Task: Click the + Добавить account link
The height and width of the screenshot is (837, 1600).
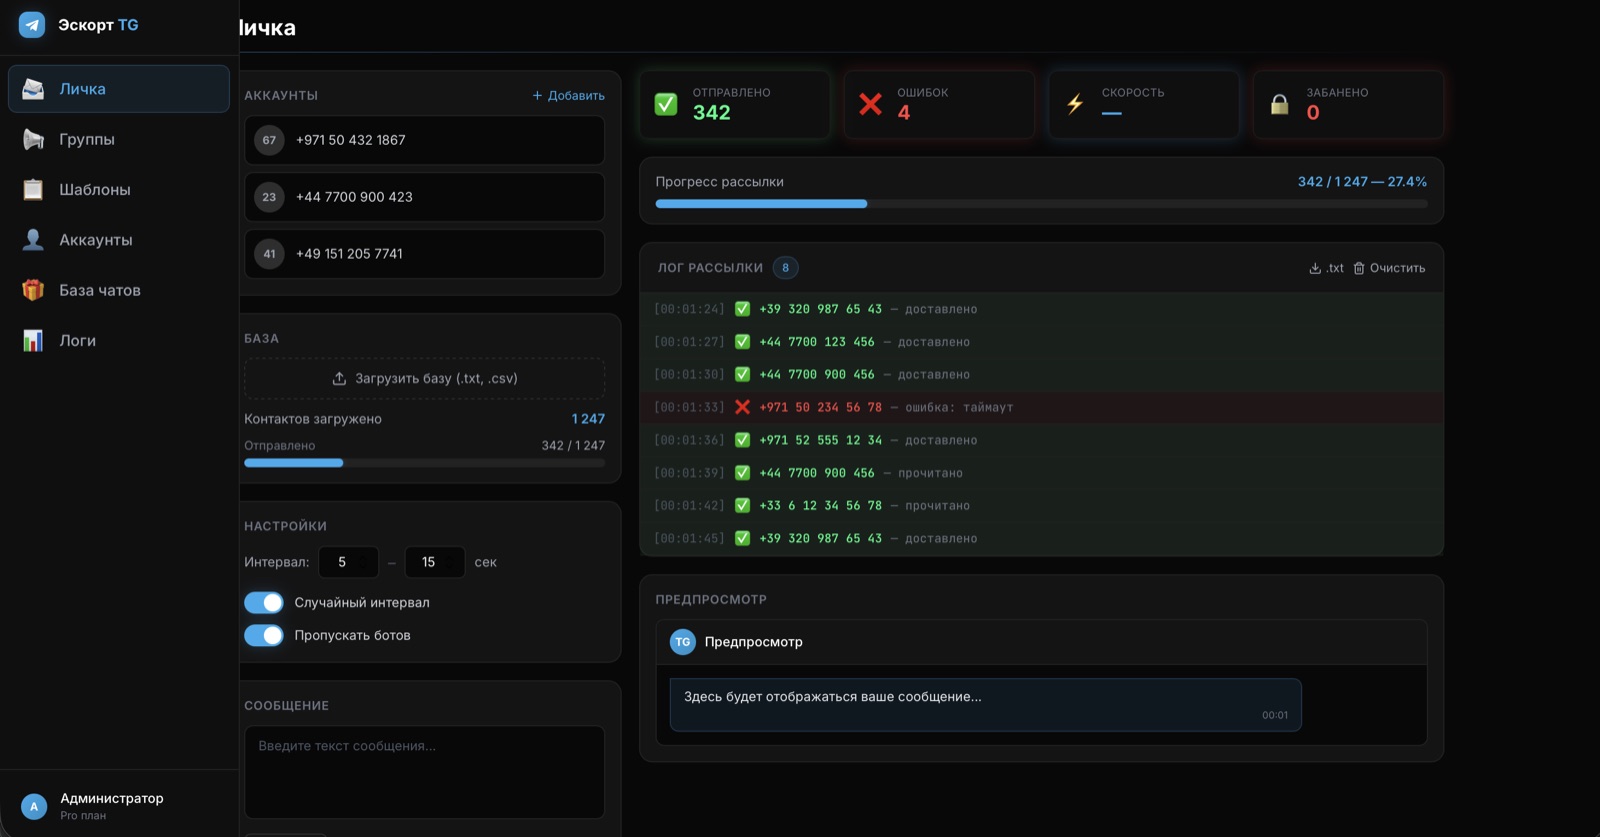Action: (568, 95)
